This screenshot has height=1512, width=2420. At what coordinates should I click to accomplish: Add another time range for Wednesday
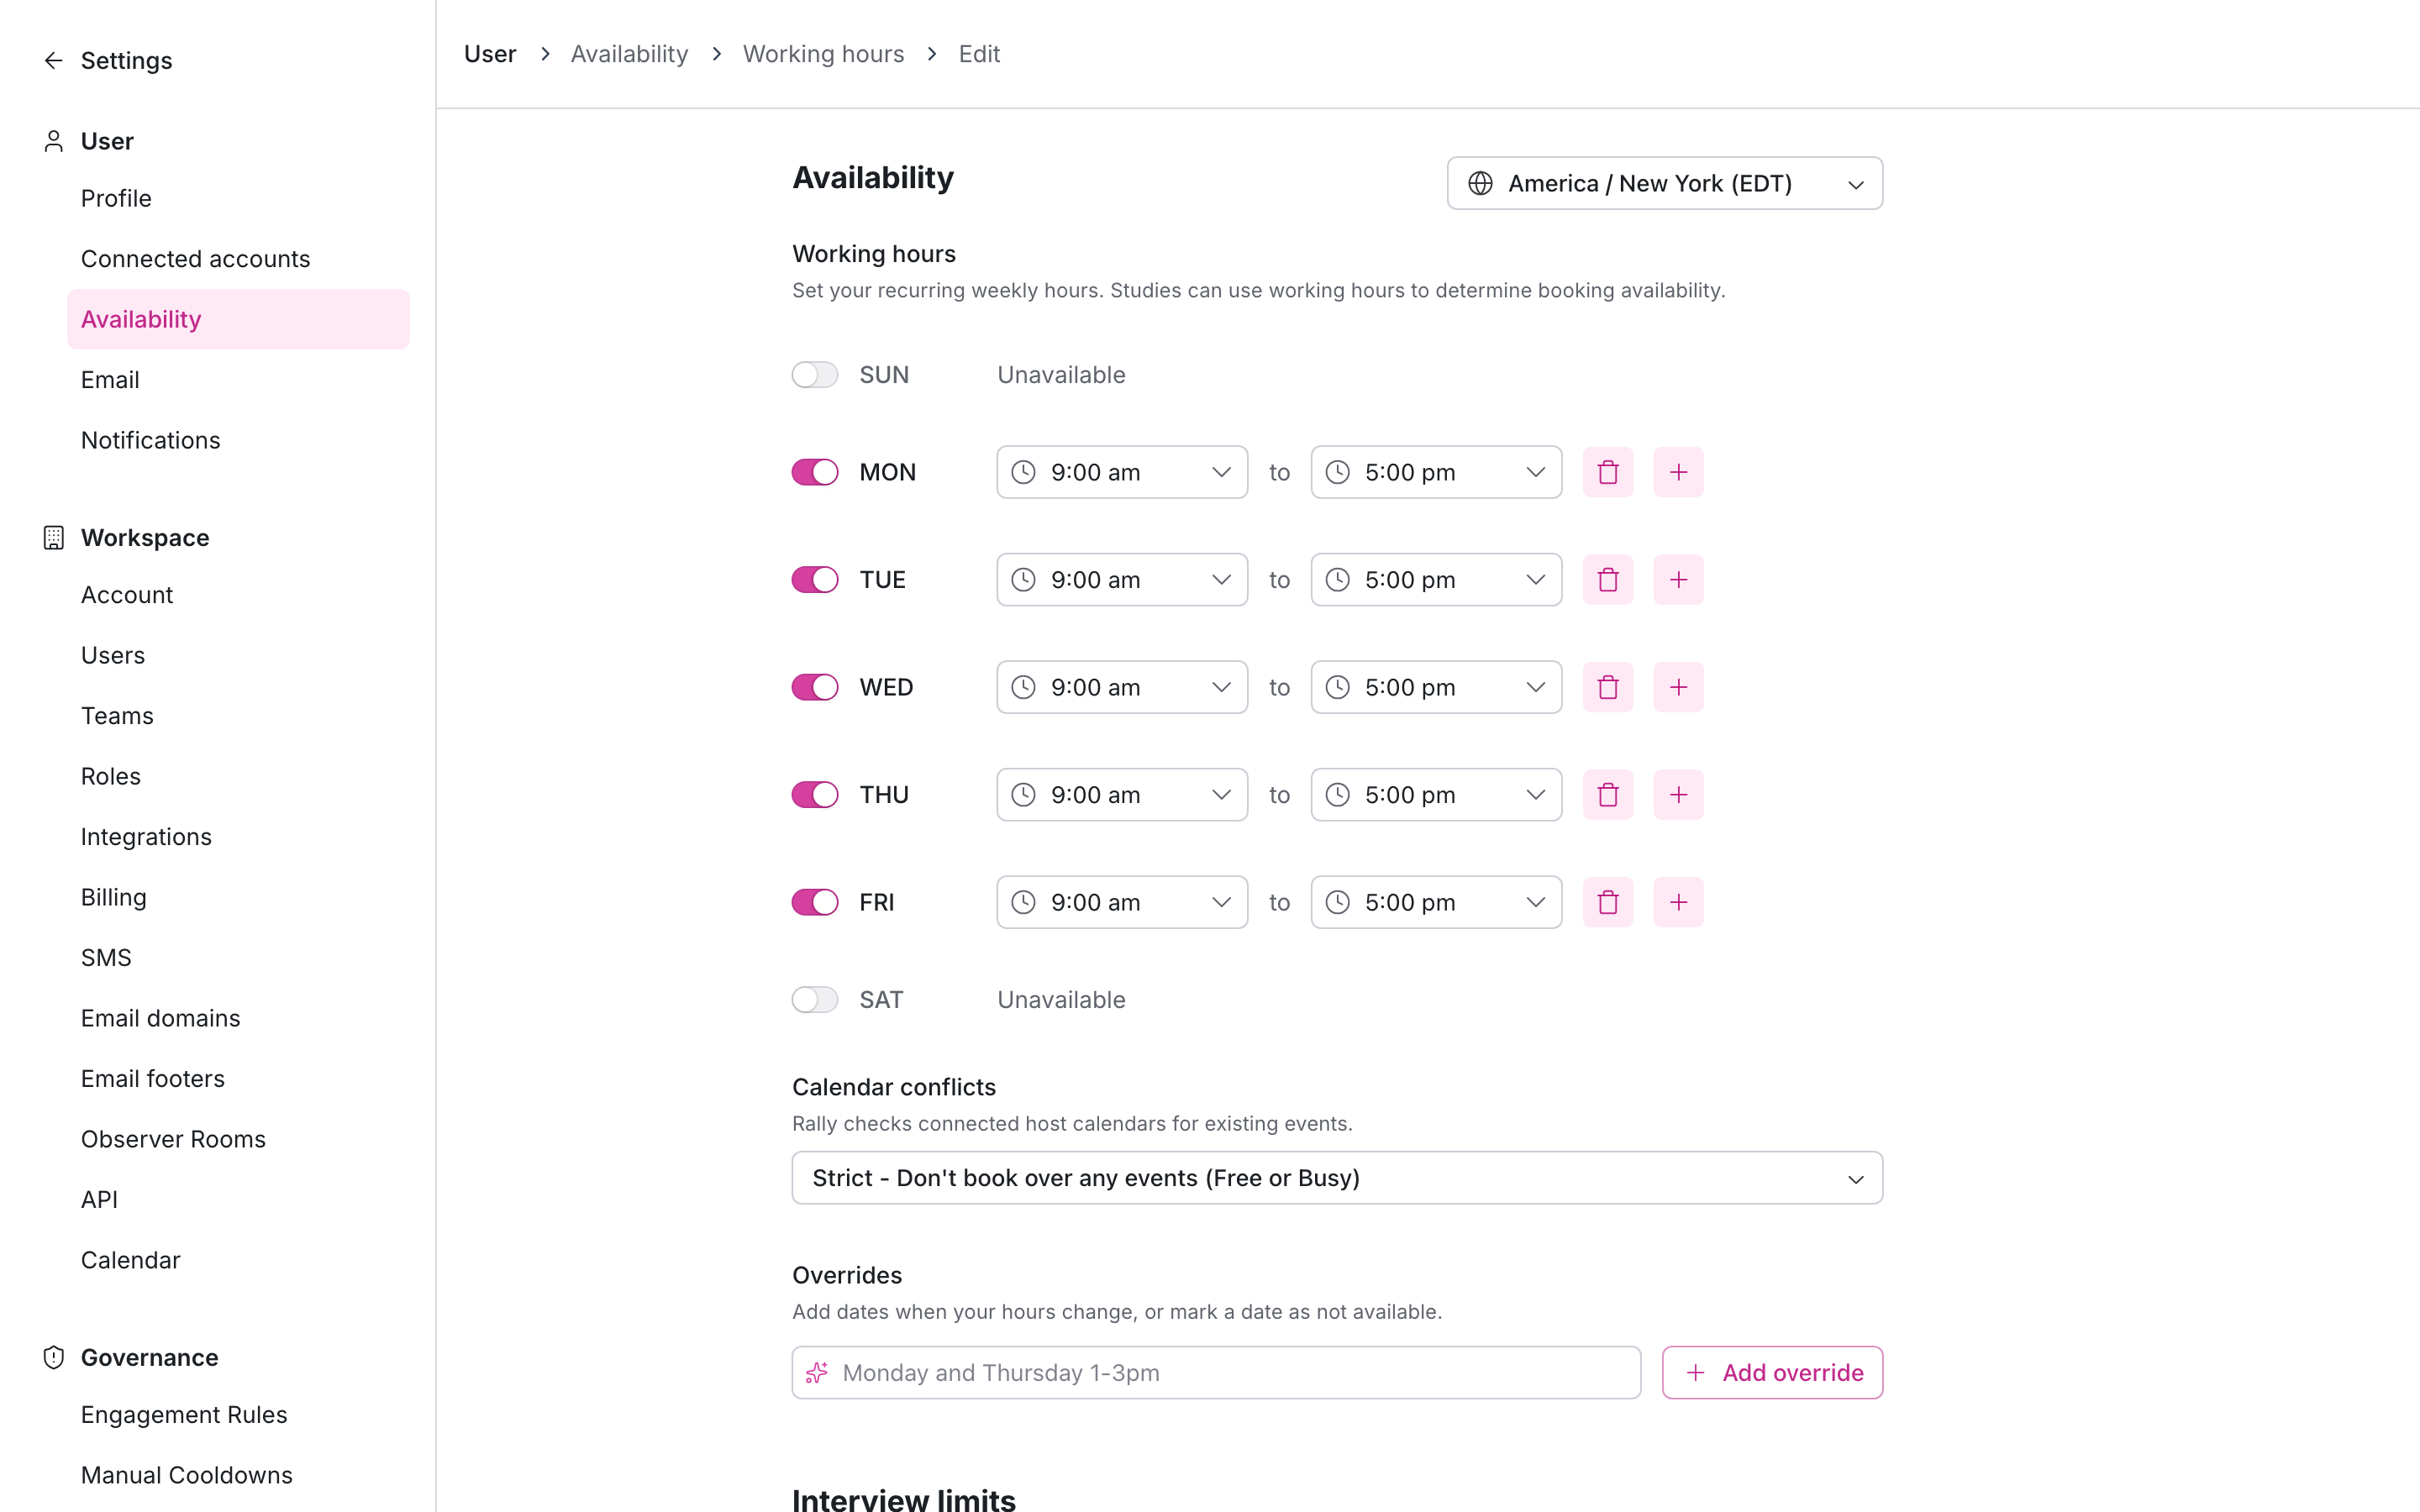pos(1678,687)
